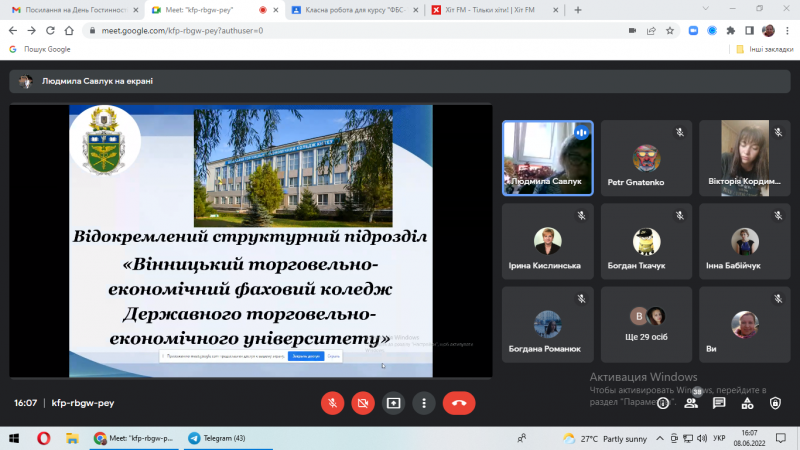Open the Інші закладки folder
Image resolution: width=800 pixels, height=450 pixels.
[764, 49]
